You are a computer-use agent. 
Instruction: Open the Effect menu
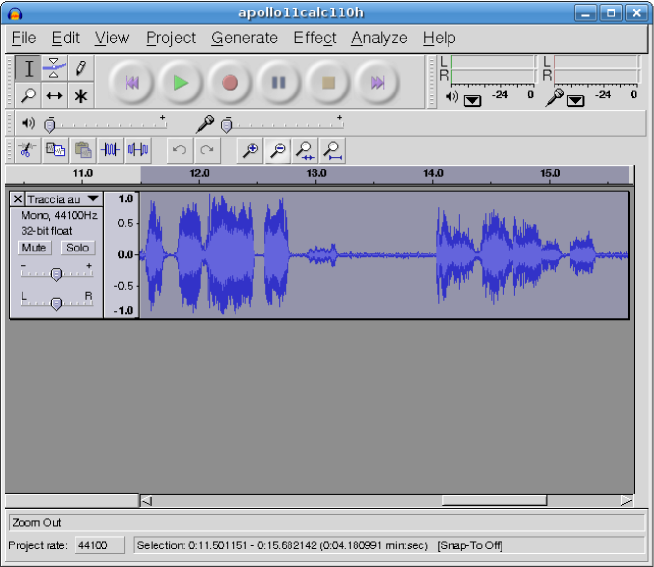[x=314, y=38]
